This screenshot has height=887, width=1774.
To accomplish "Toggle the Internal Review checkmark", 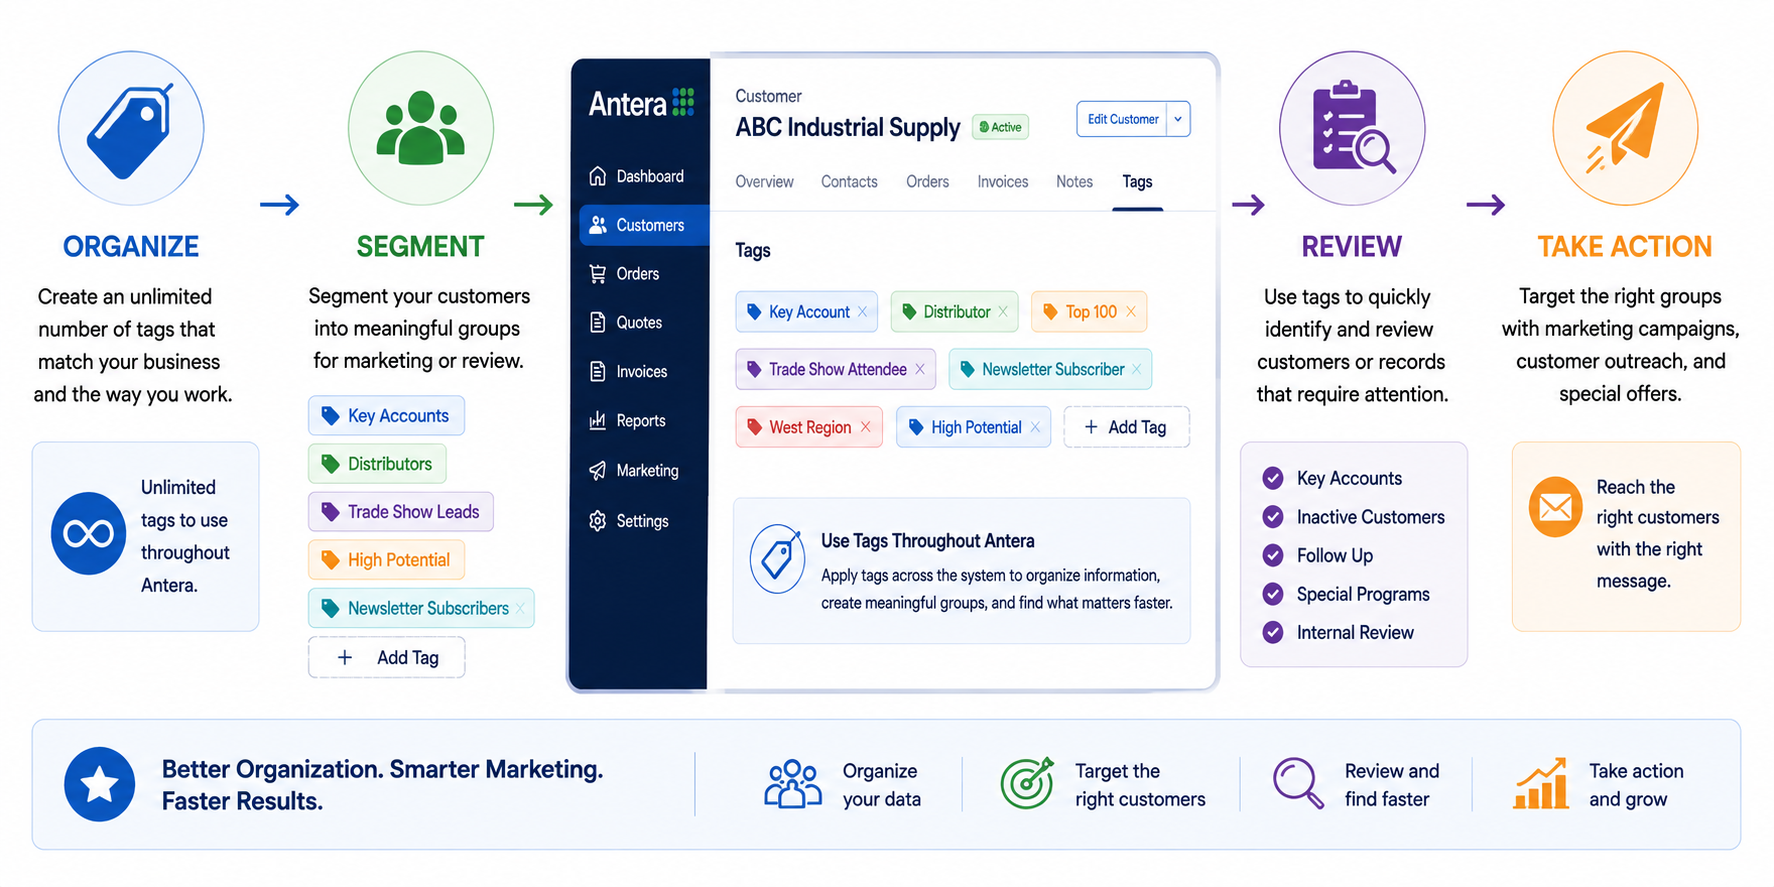I will (1273, 632).
